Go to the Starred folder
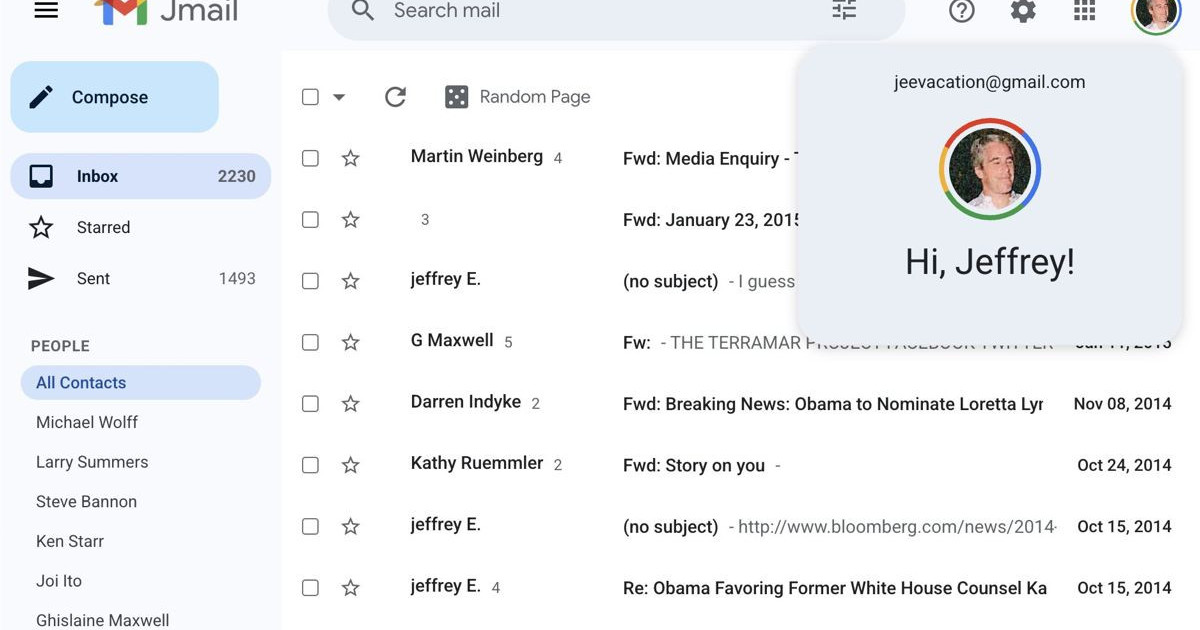 tap(103, 228)
